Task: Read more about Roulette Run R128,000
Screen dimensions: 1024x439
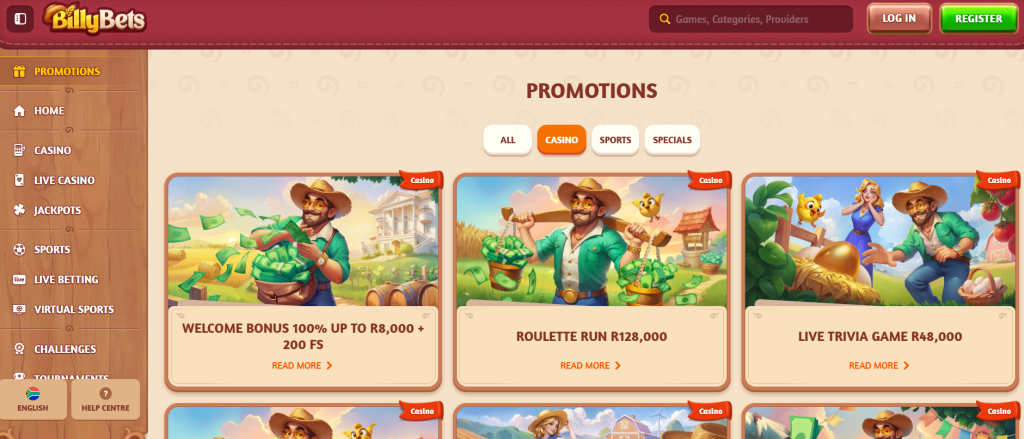Action: tap(590, 366)
